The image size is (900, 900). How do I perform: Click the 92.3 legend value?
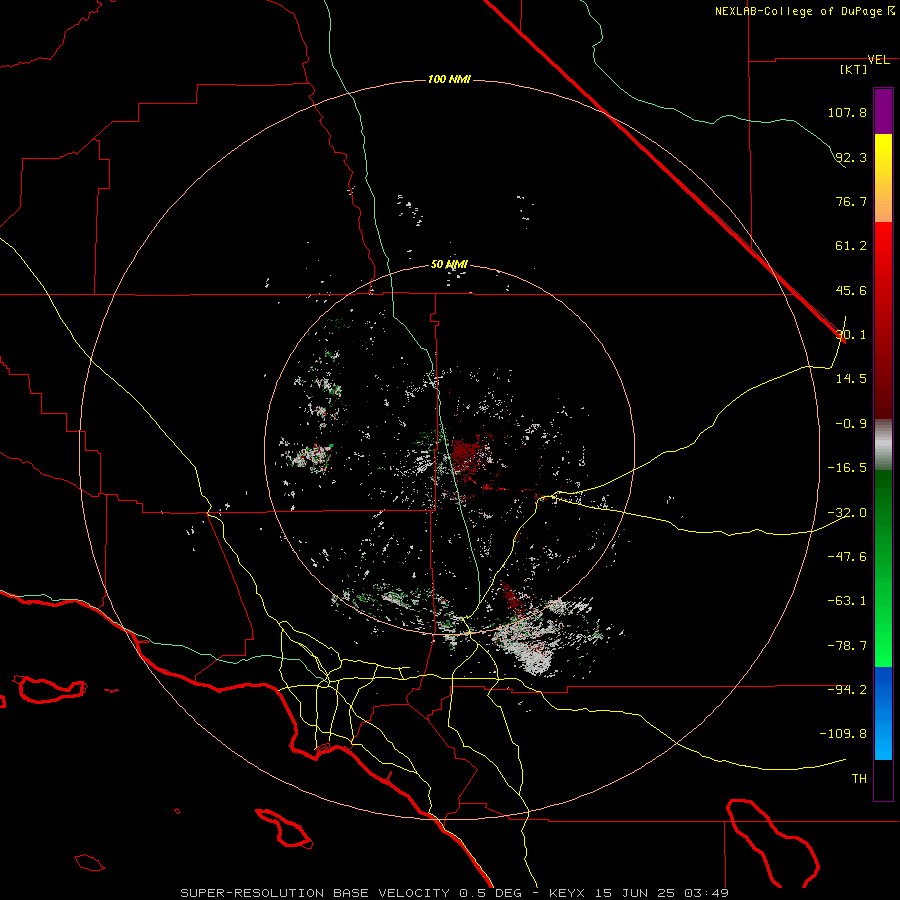[851, 157]
